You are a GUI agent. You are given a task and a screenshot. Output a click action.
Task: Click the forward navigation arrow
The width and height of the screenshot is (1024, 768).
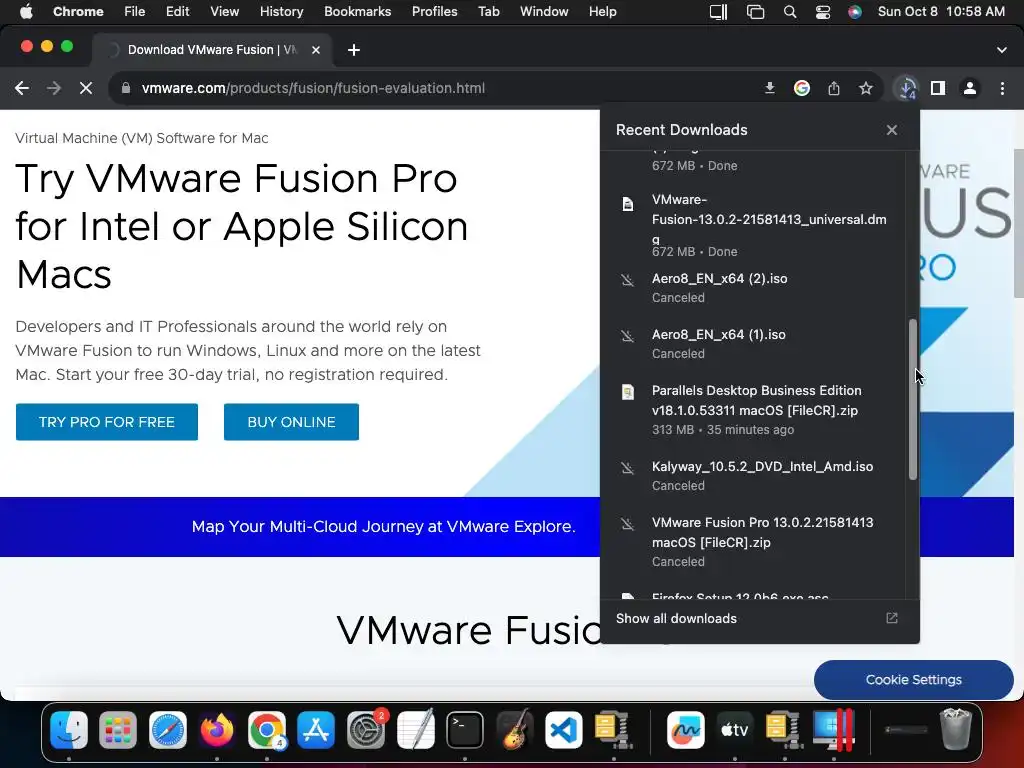click(x=54, y=88)
